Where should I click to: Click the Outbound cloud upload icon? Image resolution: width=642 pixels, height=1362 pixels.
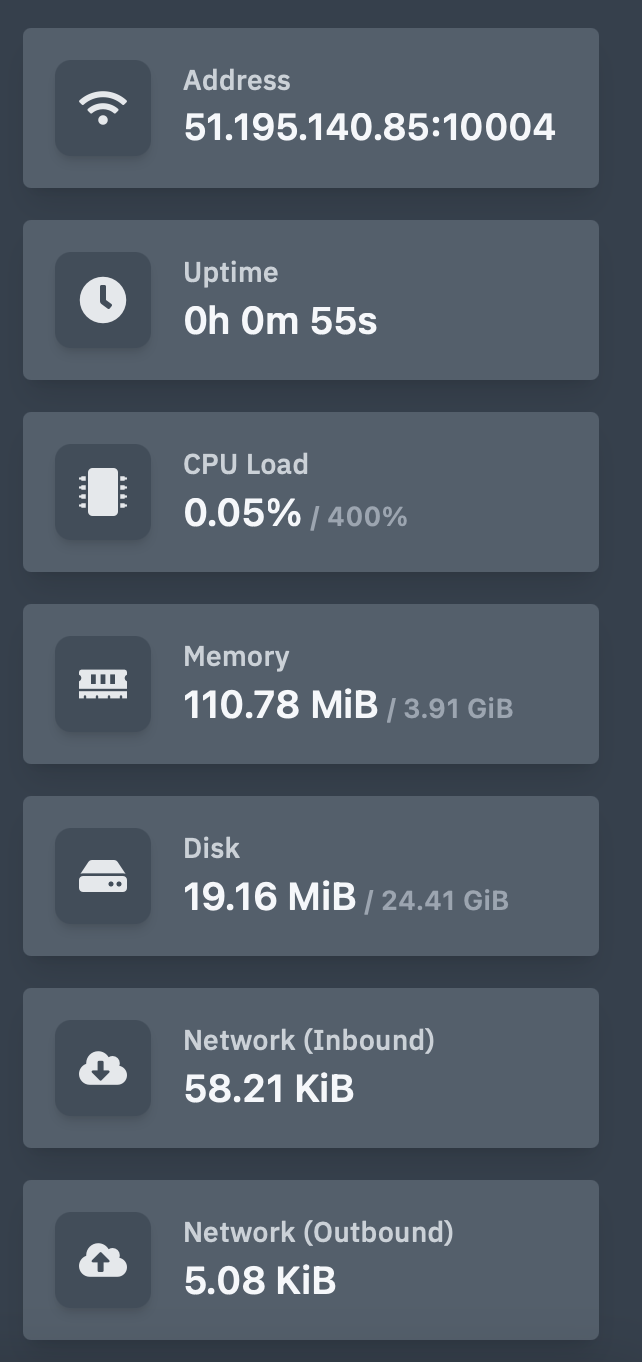click(x=103, y=1260)
